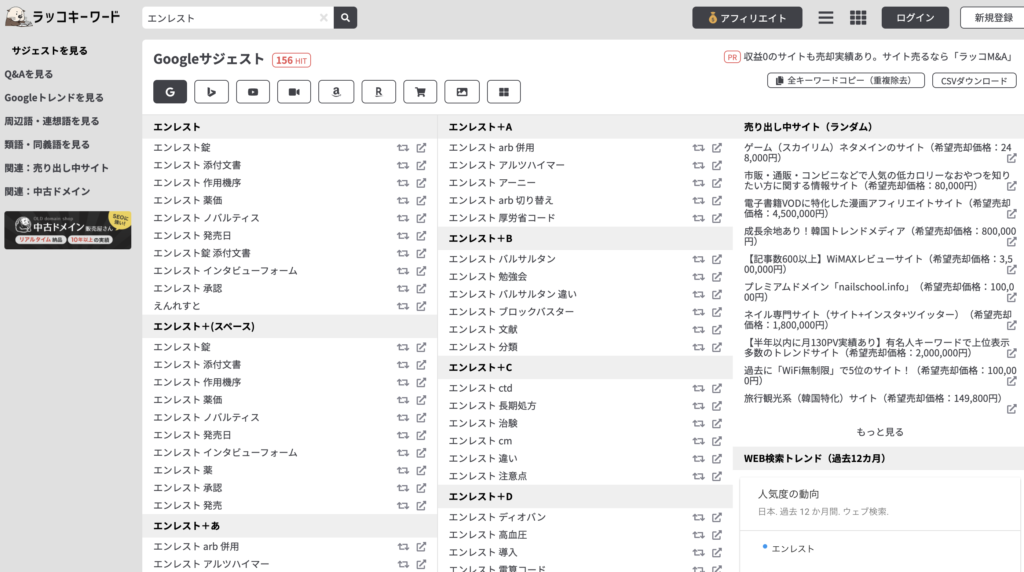The height and width of the screenshot is (572, 1024).
Task: Select the Google suggest source icon
Action: point(170,92)
